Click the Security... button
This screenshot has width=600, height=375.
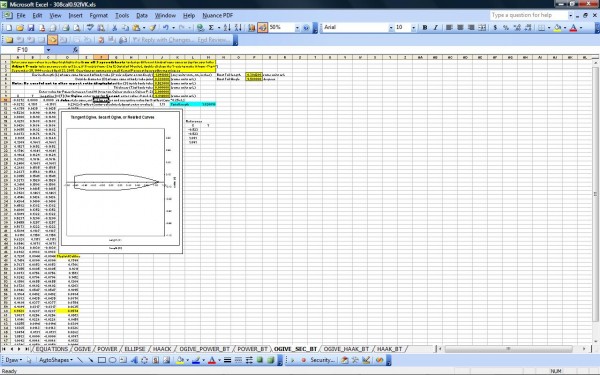(322, 360)
